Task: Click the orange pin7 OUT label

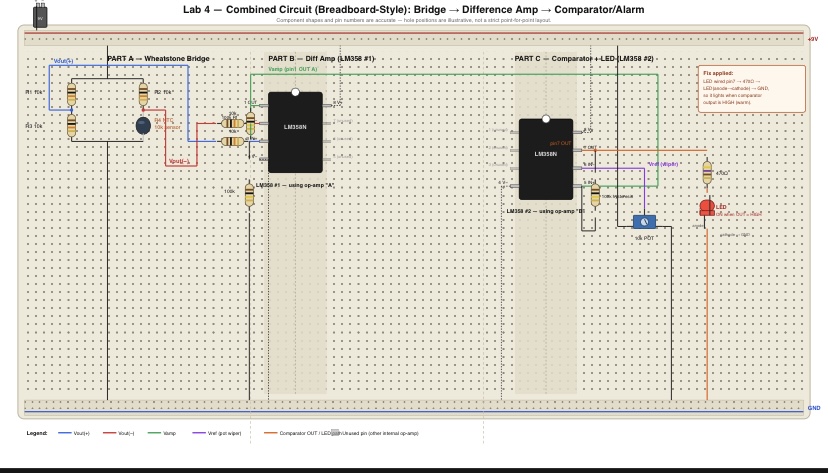Action: pos(560,143)
